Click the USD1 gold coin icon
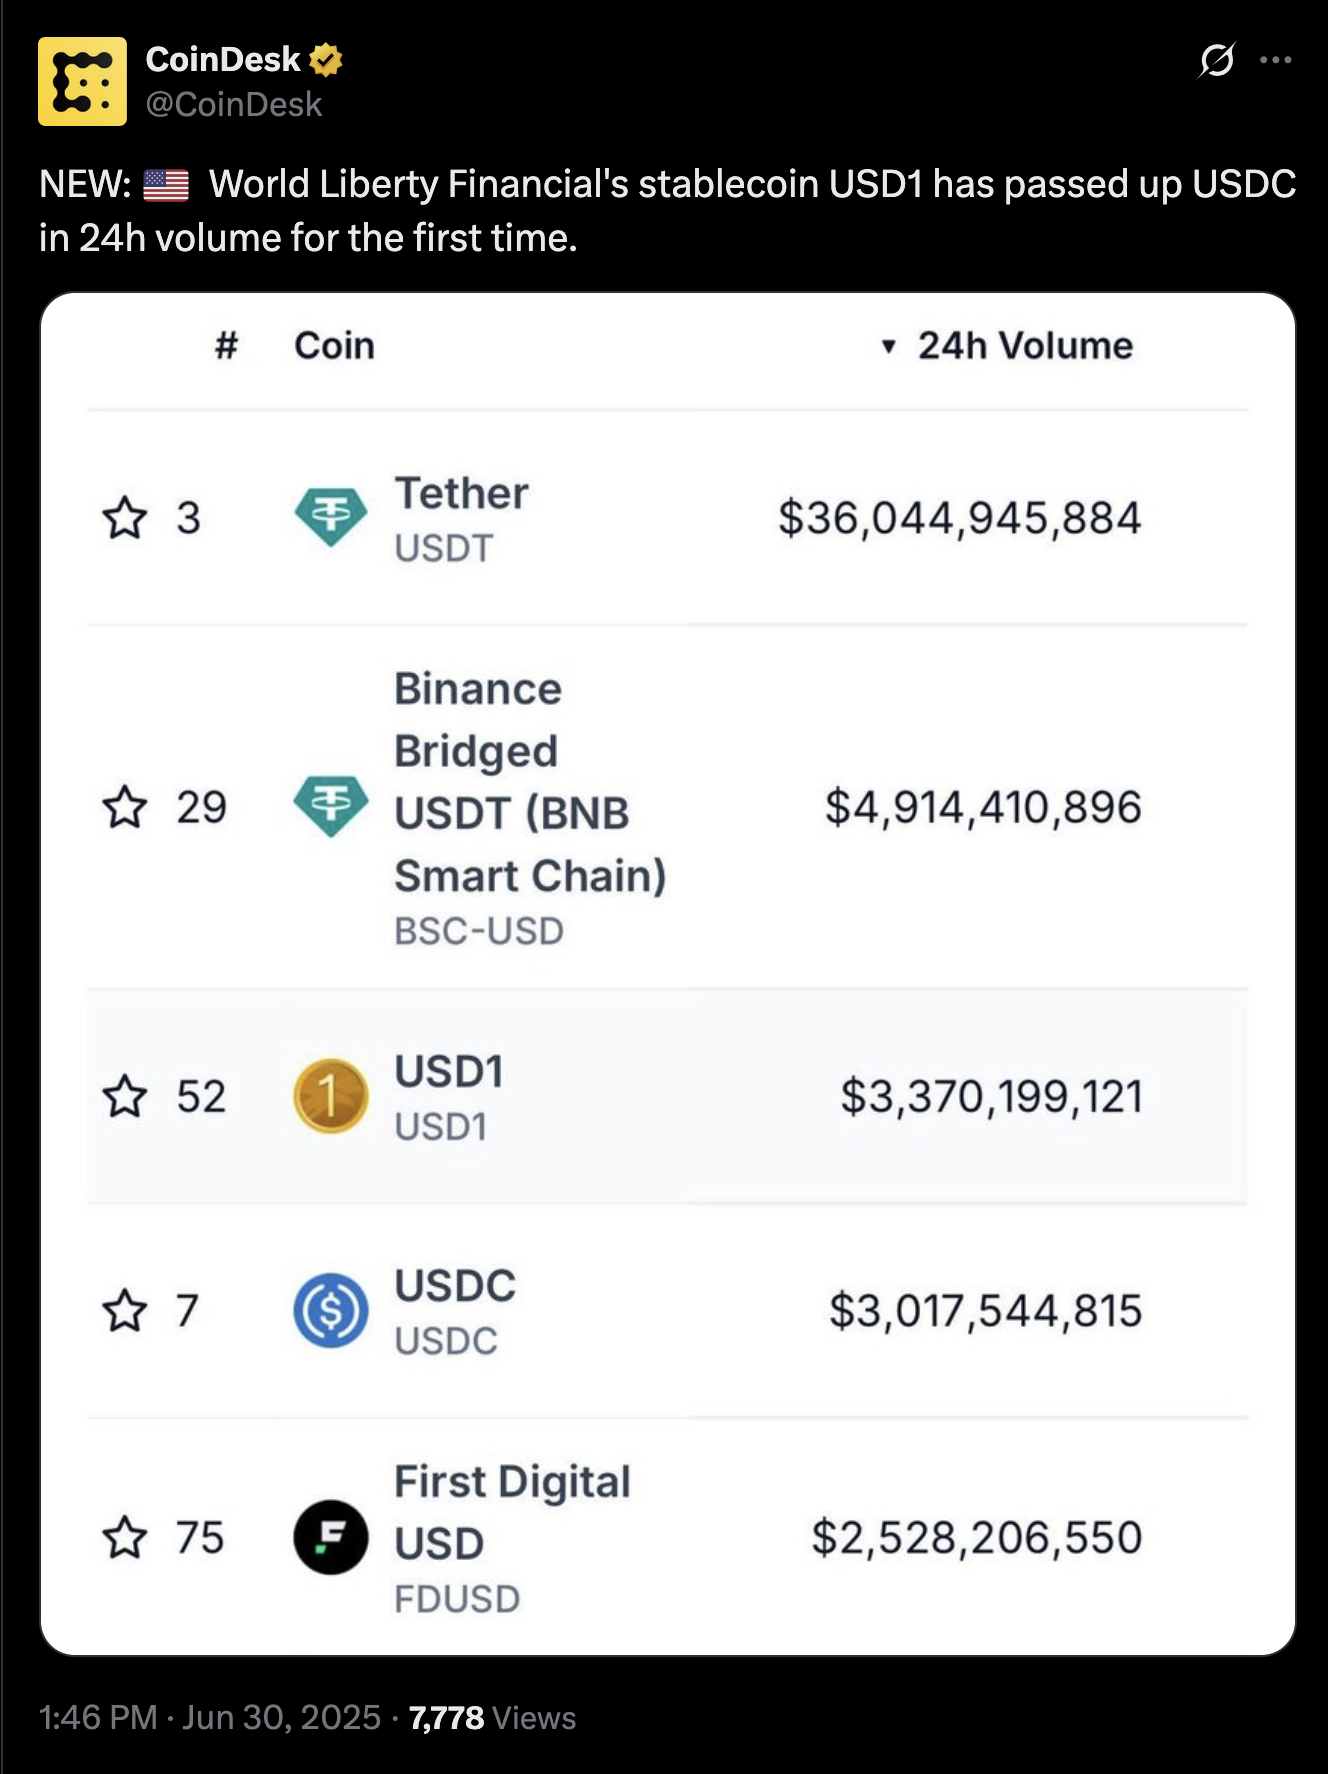Viewport: 1328px width, 1774px height. pos(331,1096)
